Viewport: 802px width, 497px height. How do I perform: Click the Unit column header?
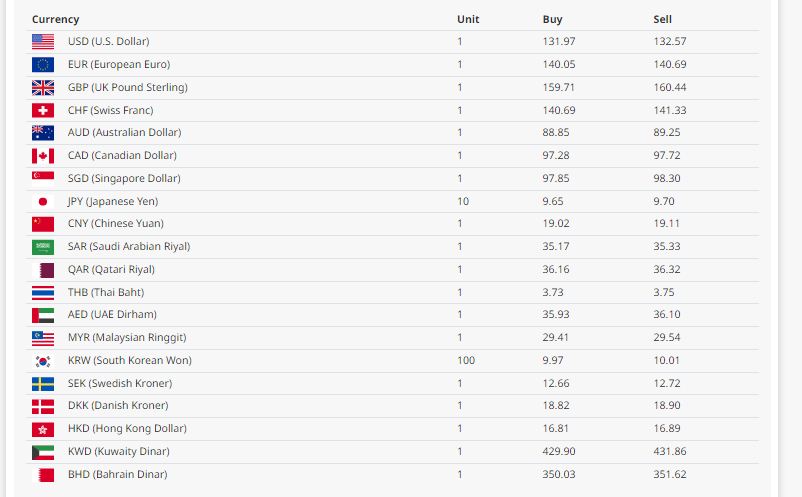click(x=468, y=19)
